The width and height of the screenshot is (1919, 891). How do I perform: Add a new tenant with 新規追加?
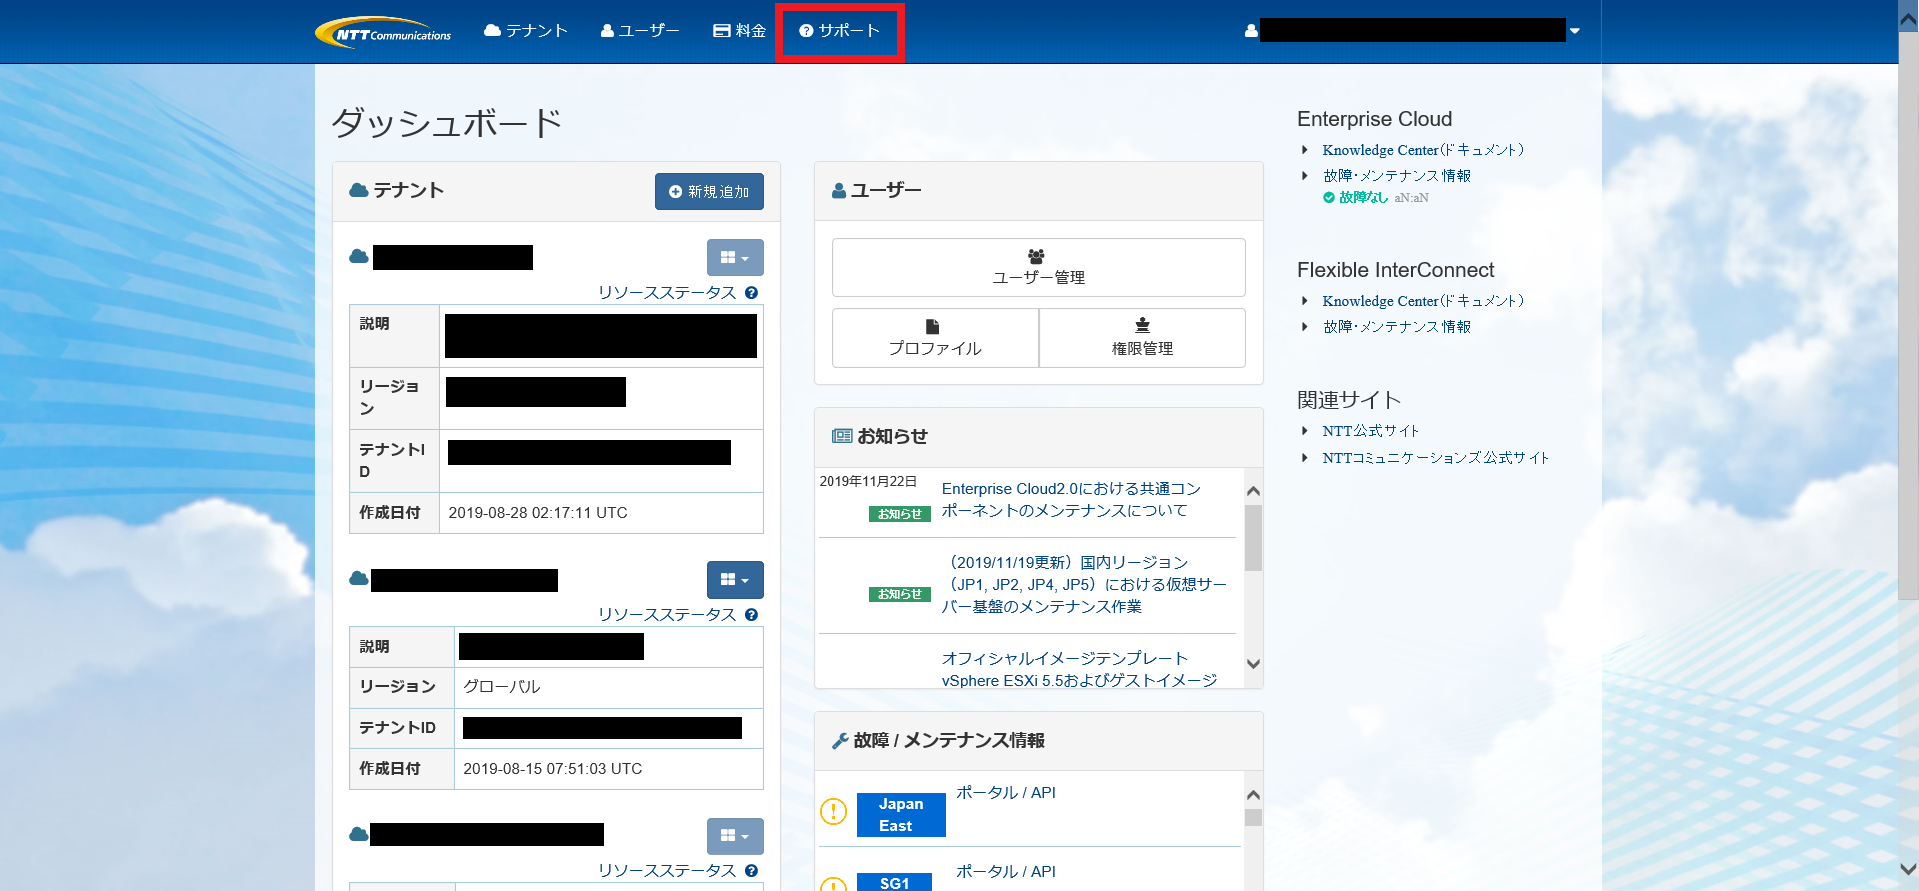click(x=709, y=192)
